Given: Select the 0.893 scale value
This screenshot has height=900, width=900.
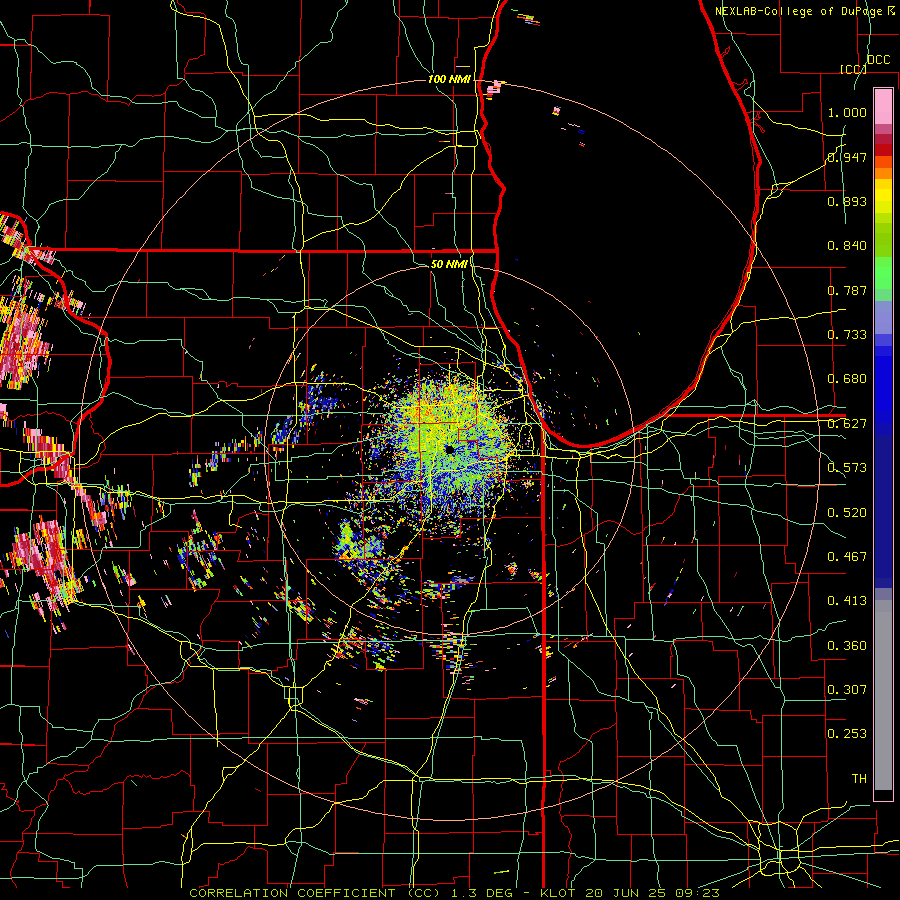Looking at the screenshot, I should tap(847, 201).
